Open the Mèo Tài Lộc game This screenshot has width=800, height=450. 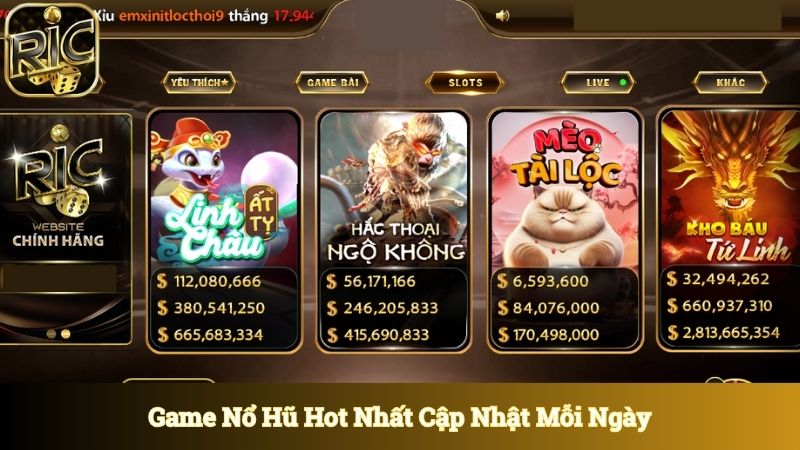[x=564, y=189]
